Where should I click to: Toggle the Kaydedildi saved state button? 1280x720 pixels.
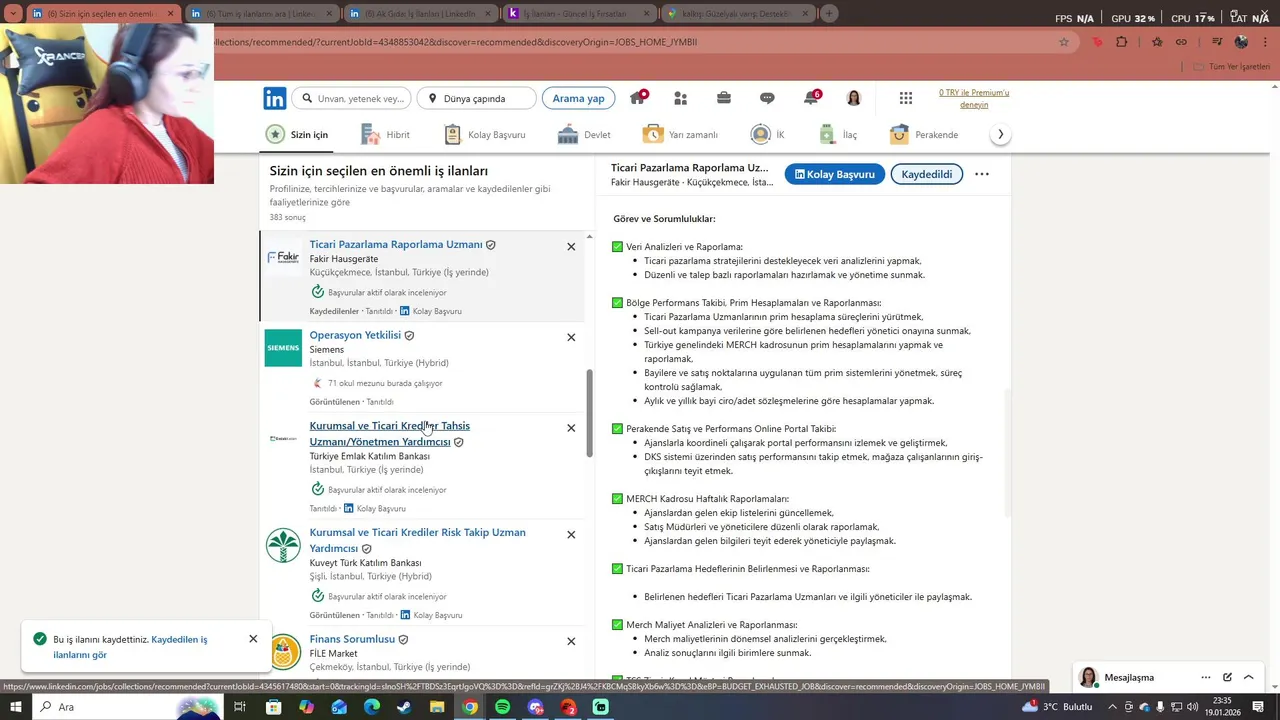(x=927, y=174)
